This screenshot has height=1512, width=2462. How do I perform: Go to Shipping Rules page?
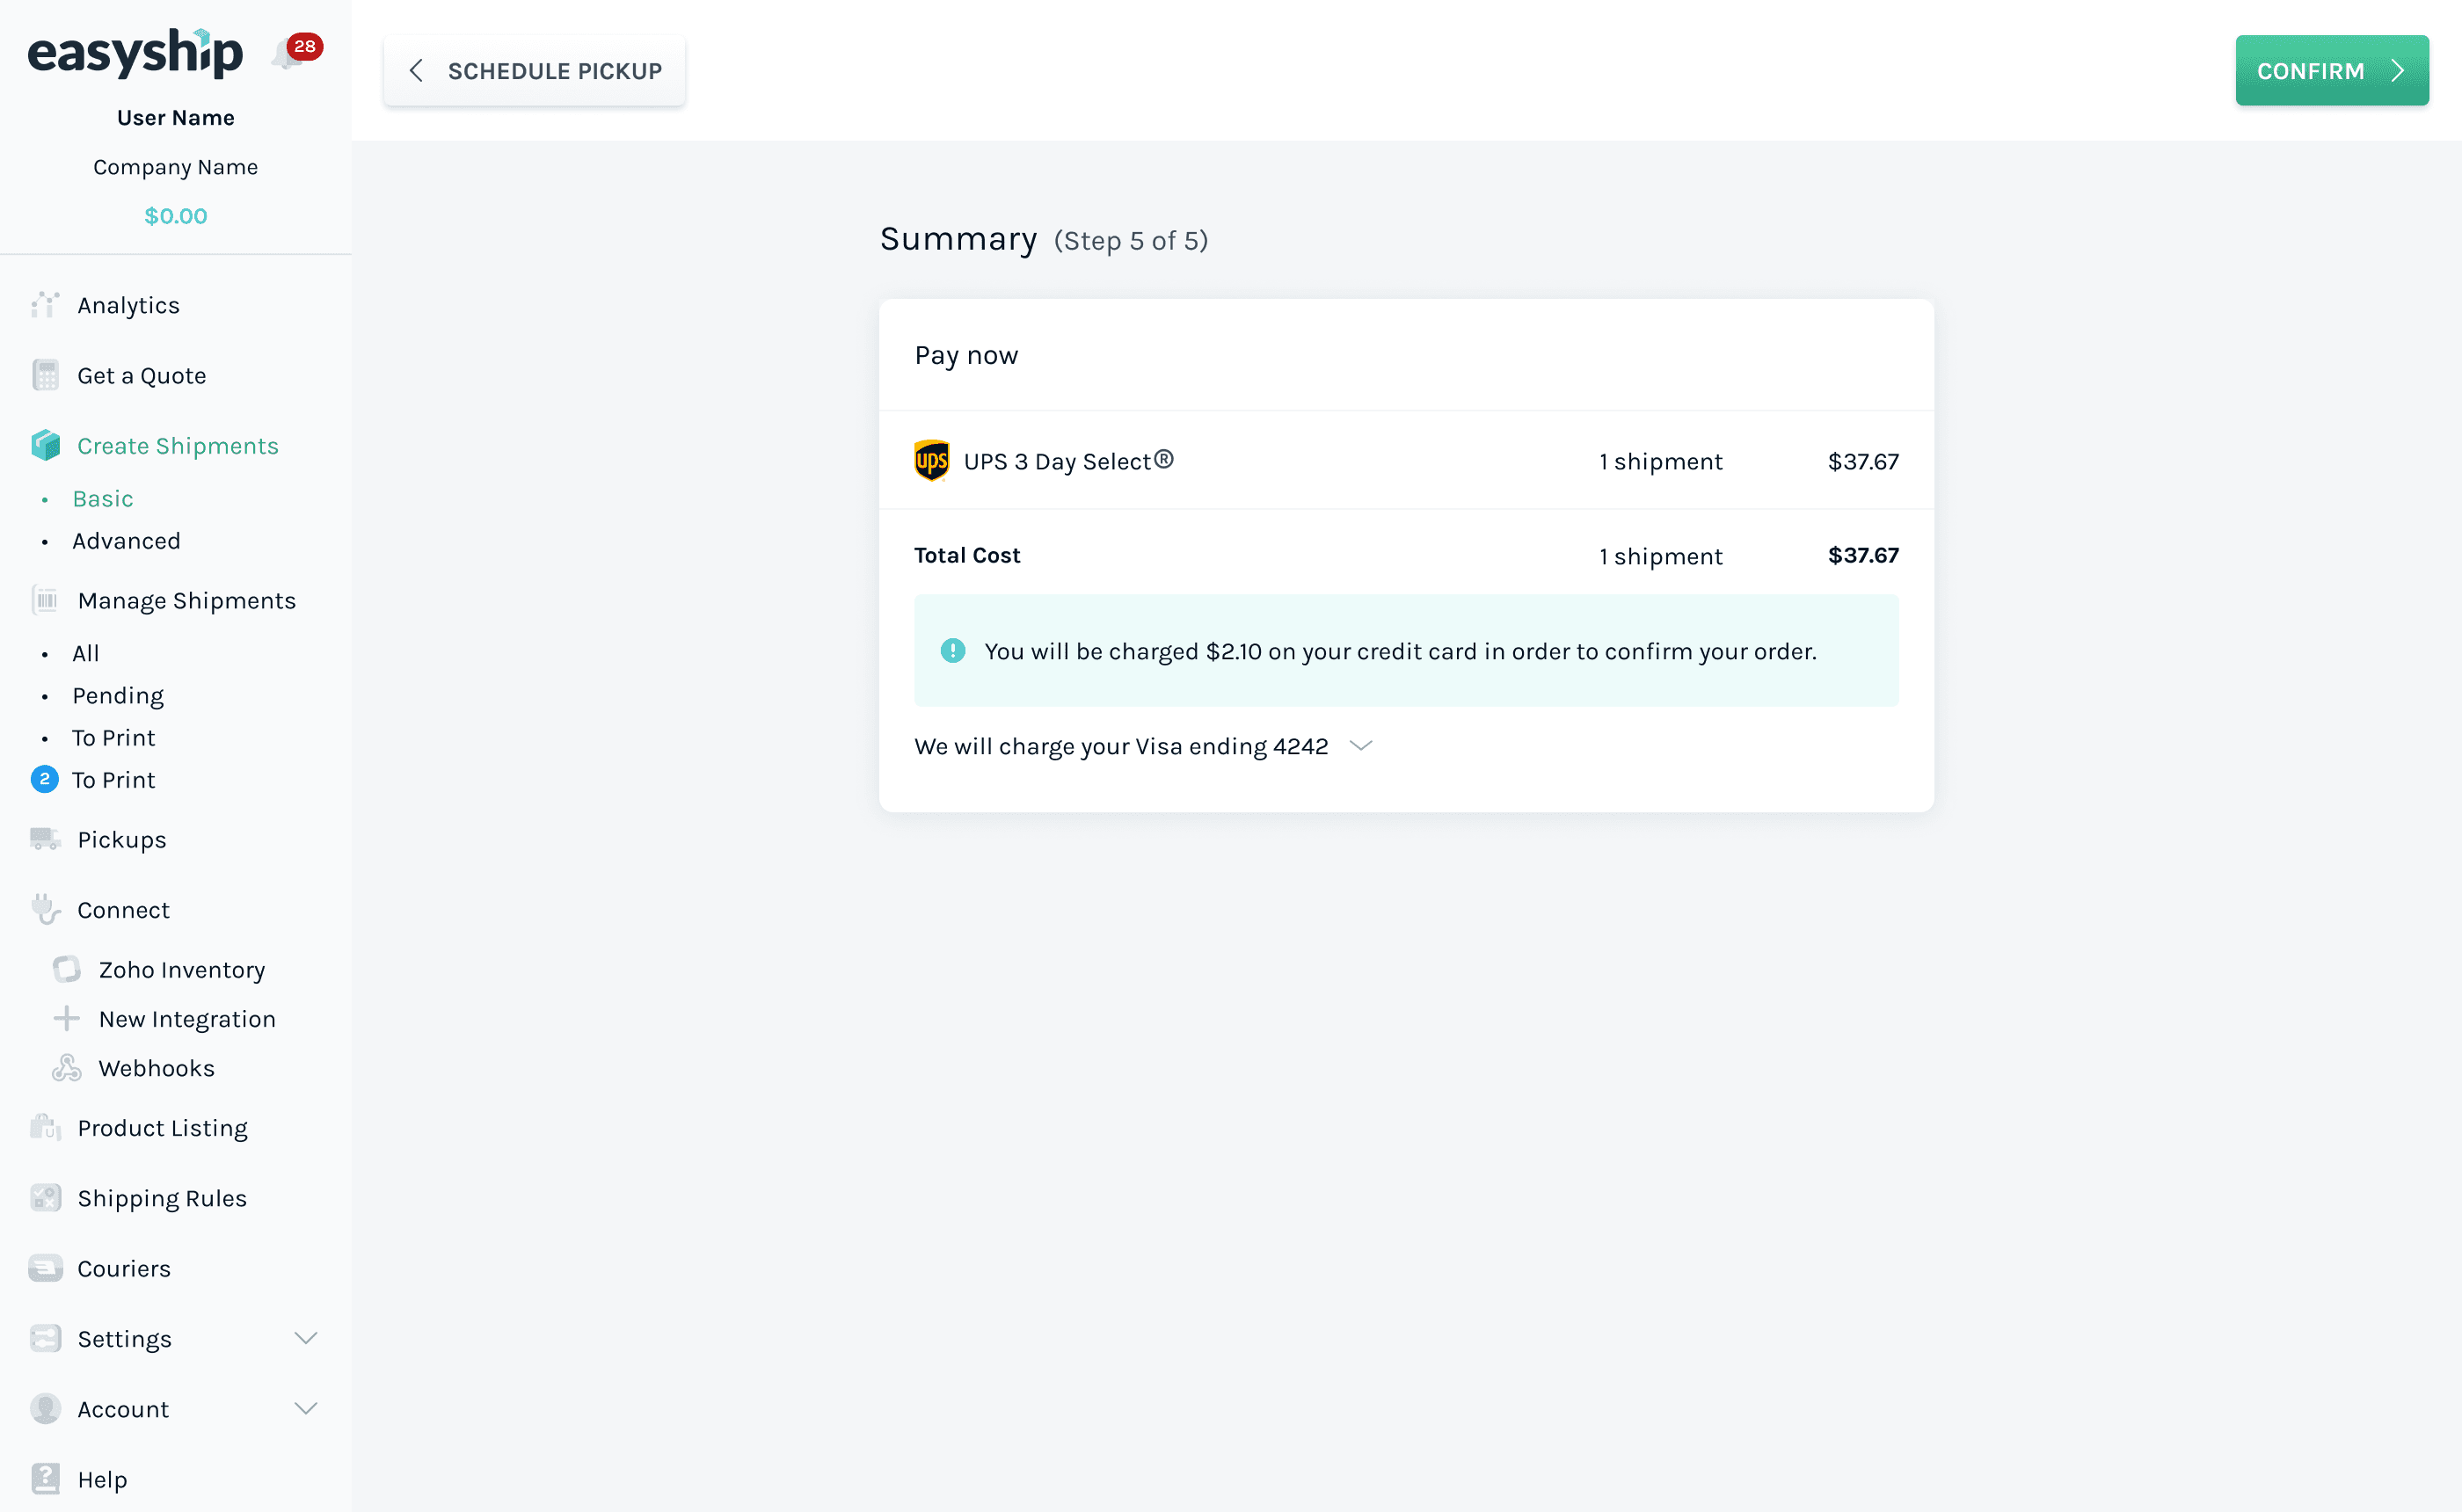162,1198
